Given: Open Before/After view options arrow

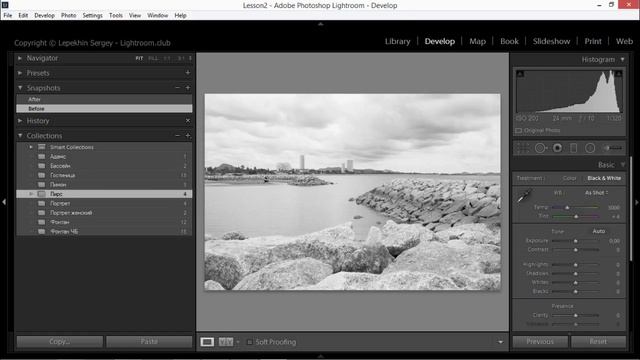Looking at the screenshot, I should point(238,342).
